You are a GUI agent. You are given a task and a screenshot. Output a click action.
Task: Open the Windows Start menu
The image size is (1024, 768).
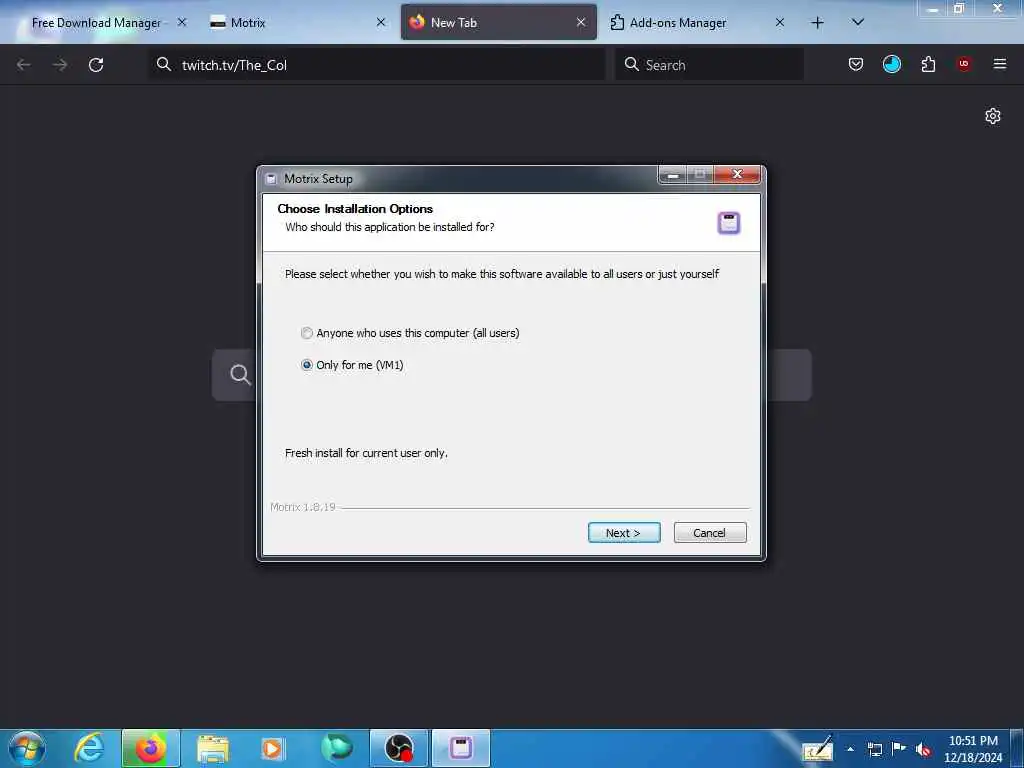(x=27, y=748)
